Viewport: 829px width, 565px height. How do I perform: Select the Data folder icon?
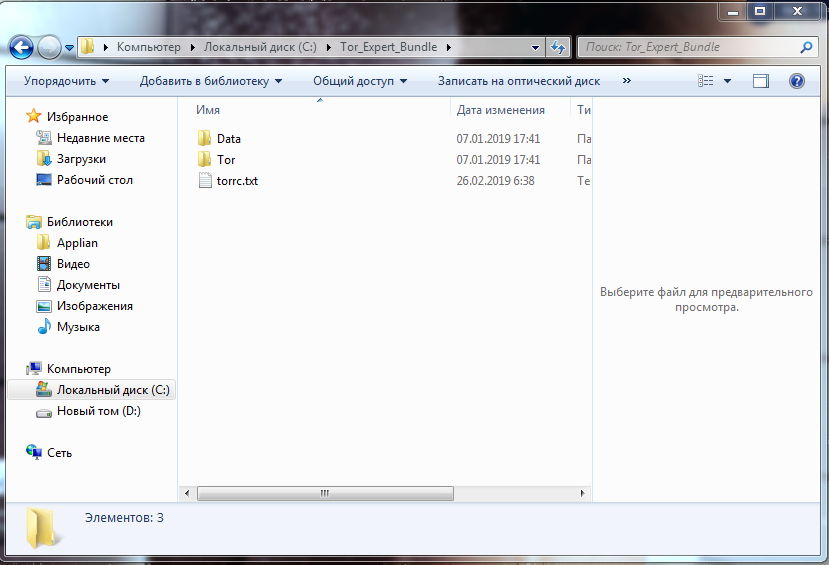click(x=205, y=138)
